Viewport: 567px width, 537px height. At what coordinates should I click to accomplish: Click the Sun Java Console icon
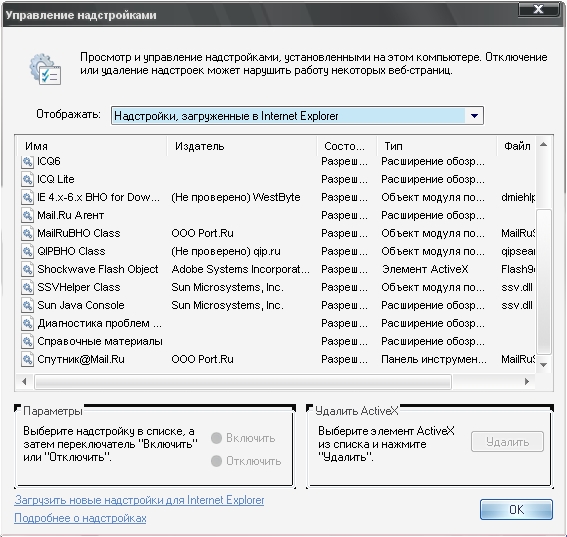tap(27, 306)
